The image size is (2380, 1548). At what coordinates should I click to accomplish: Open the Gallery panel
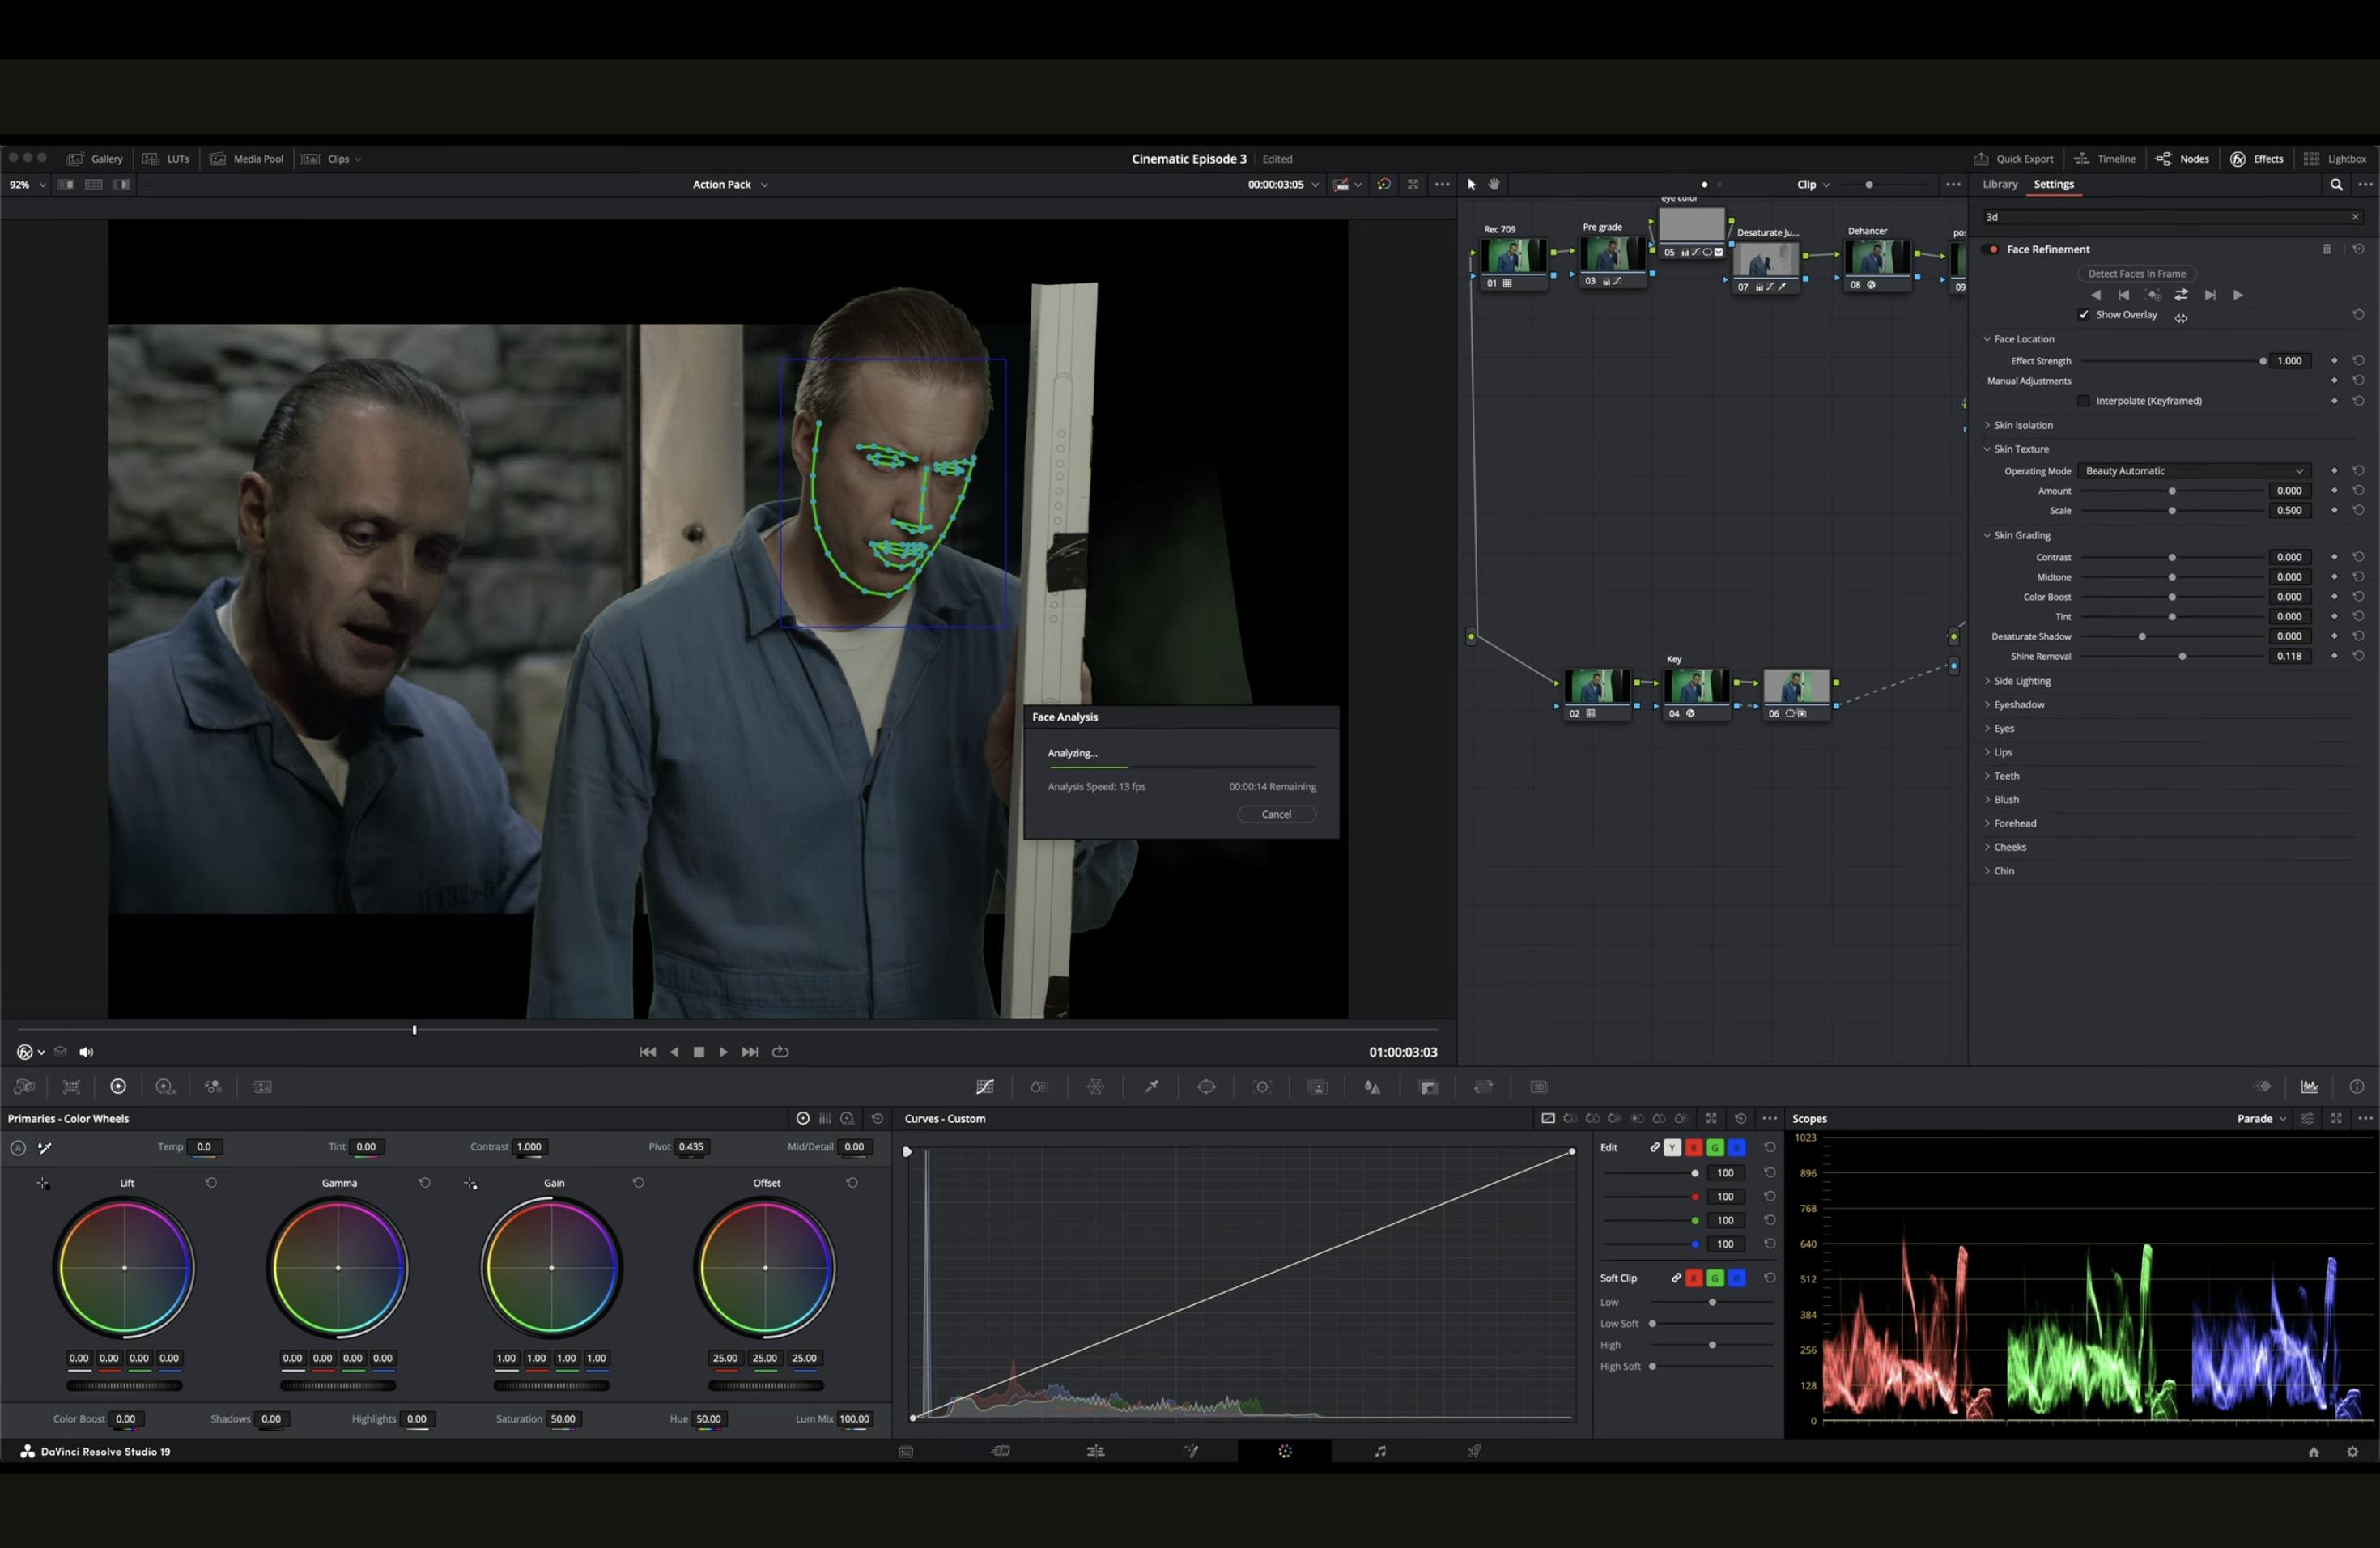pyautogui.click(x=95, y=159)
